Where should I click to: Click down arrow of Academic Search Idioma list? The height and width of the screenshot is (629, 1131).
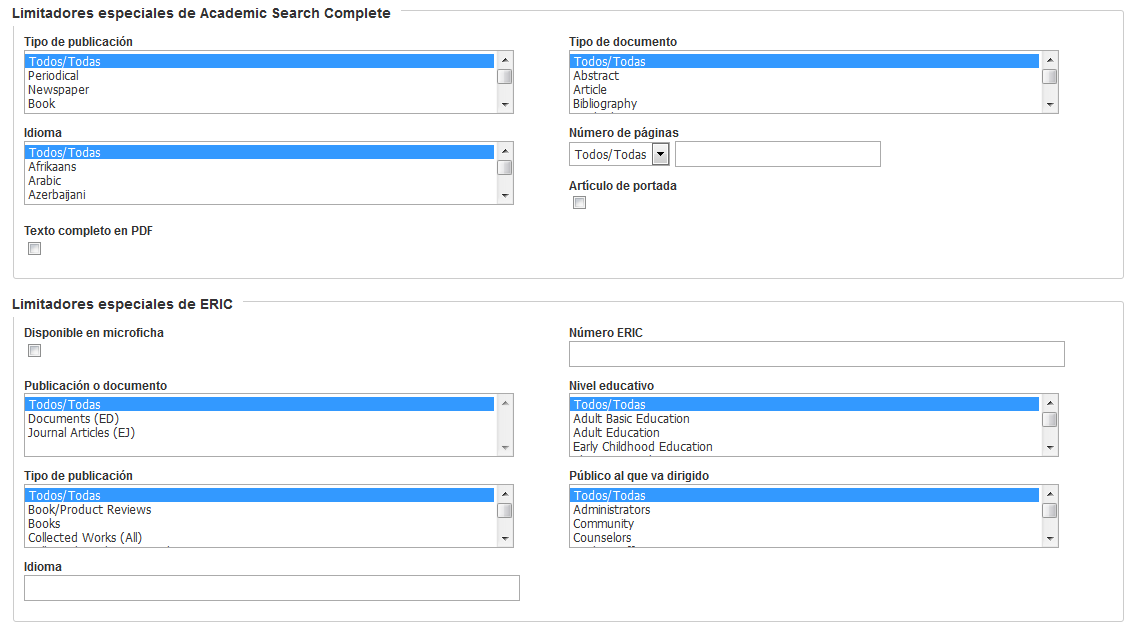pos(505,195)
